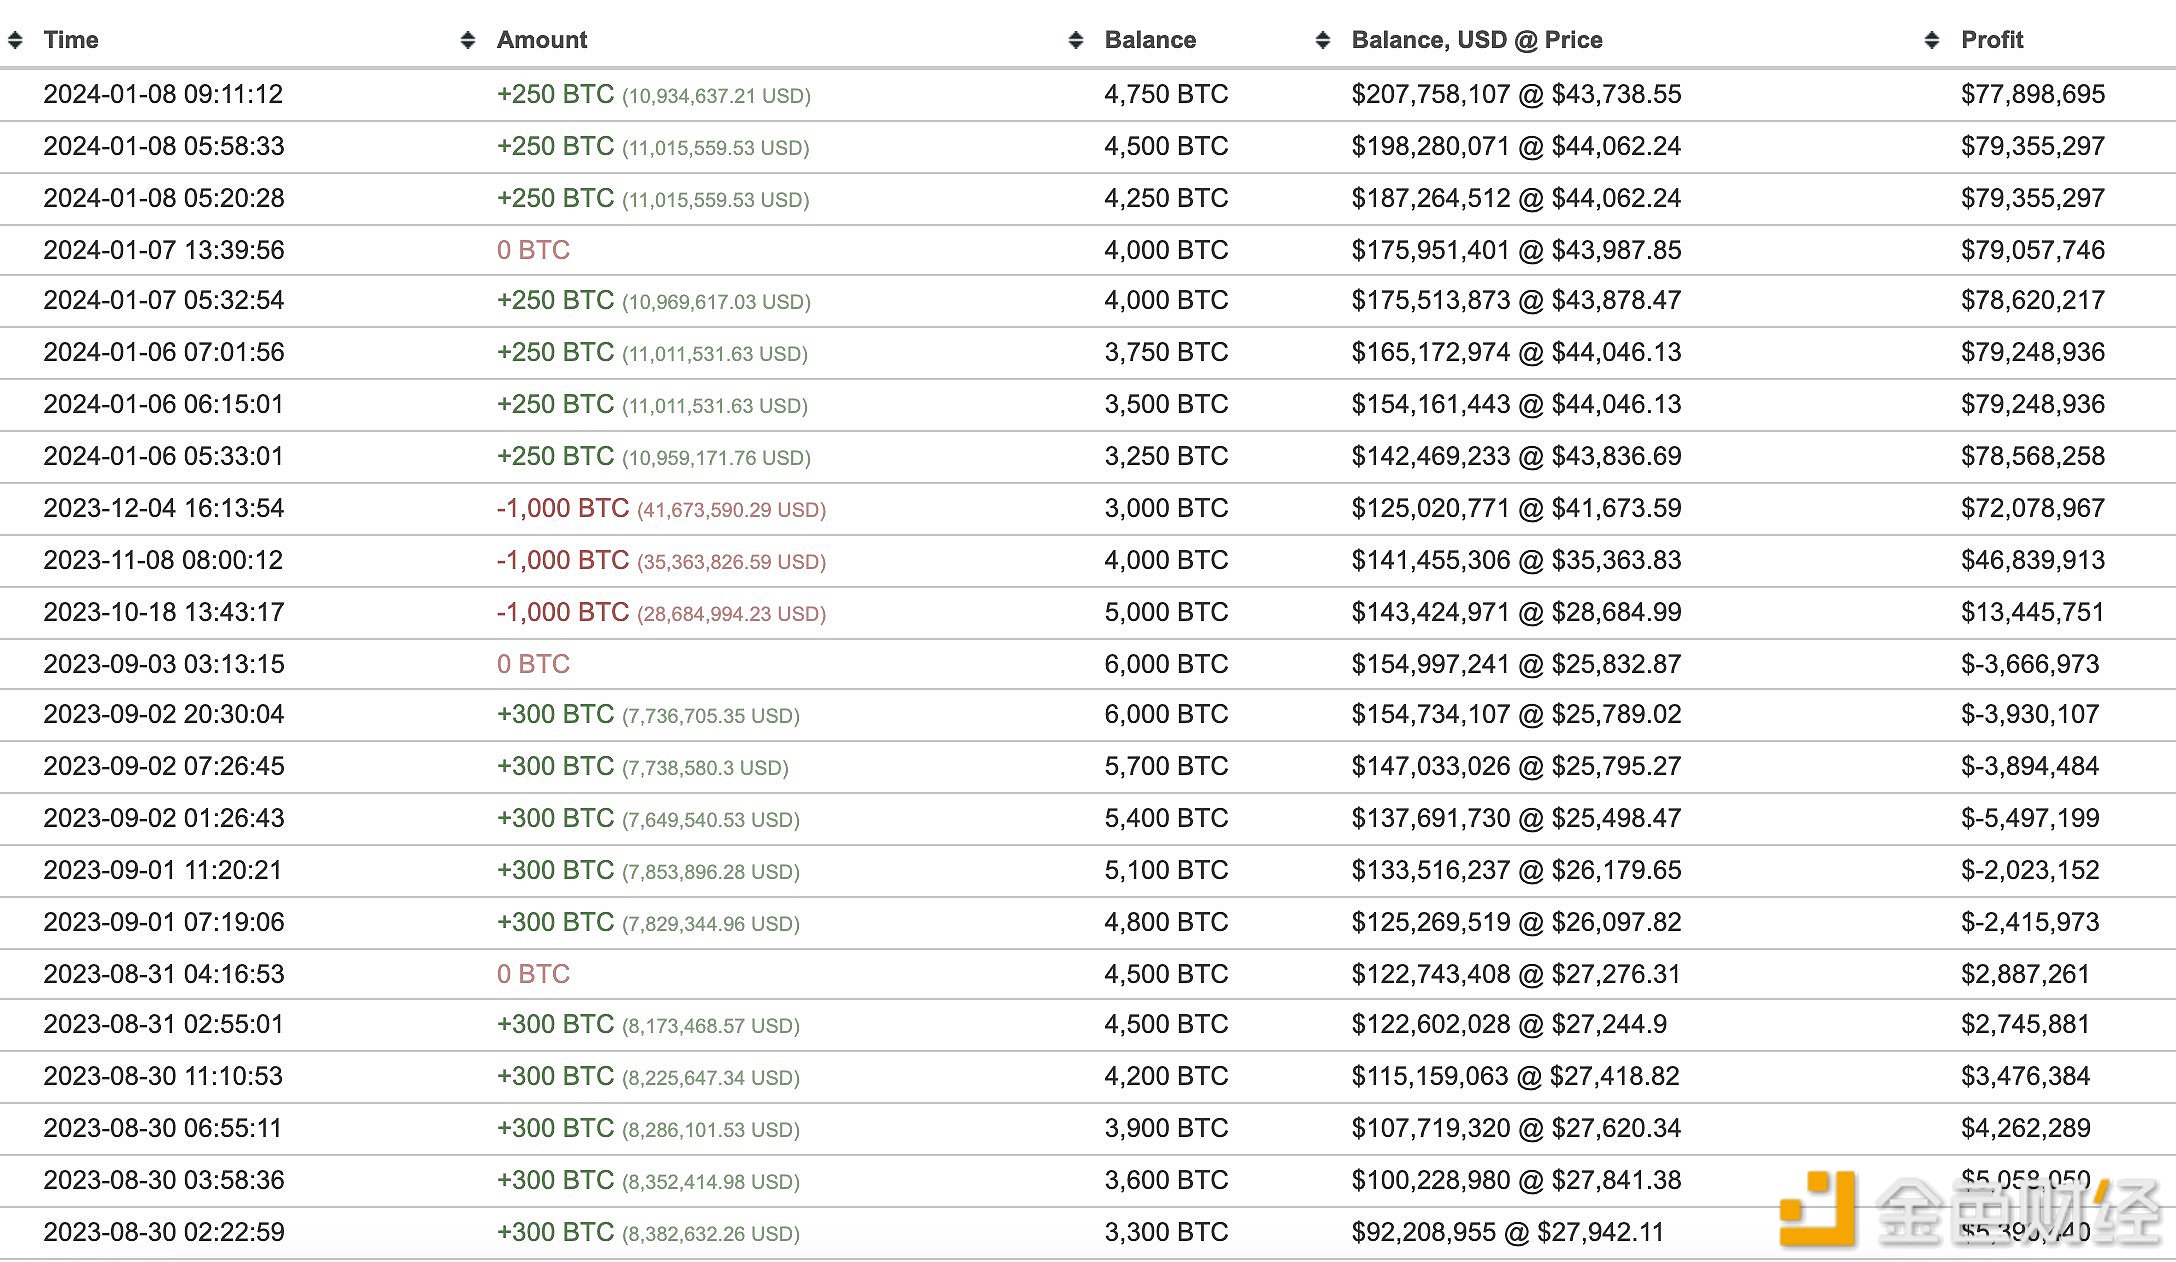Click the $13,445,751 profit cell
The width and height of the screenshot is (2176, 1262).
tap(2032, 612)
